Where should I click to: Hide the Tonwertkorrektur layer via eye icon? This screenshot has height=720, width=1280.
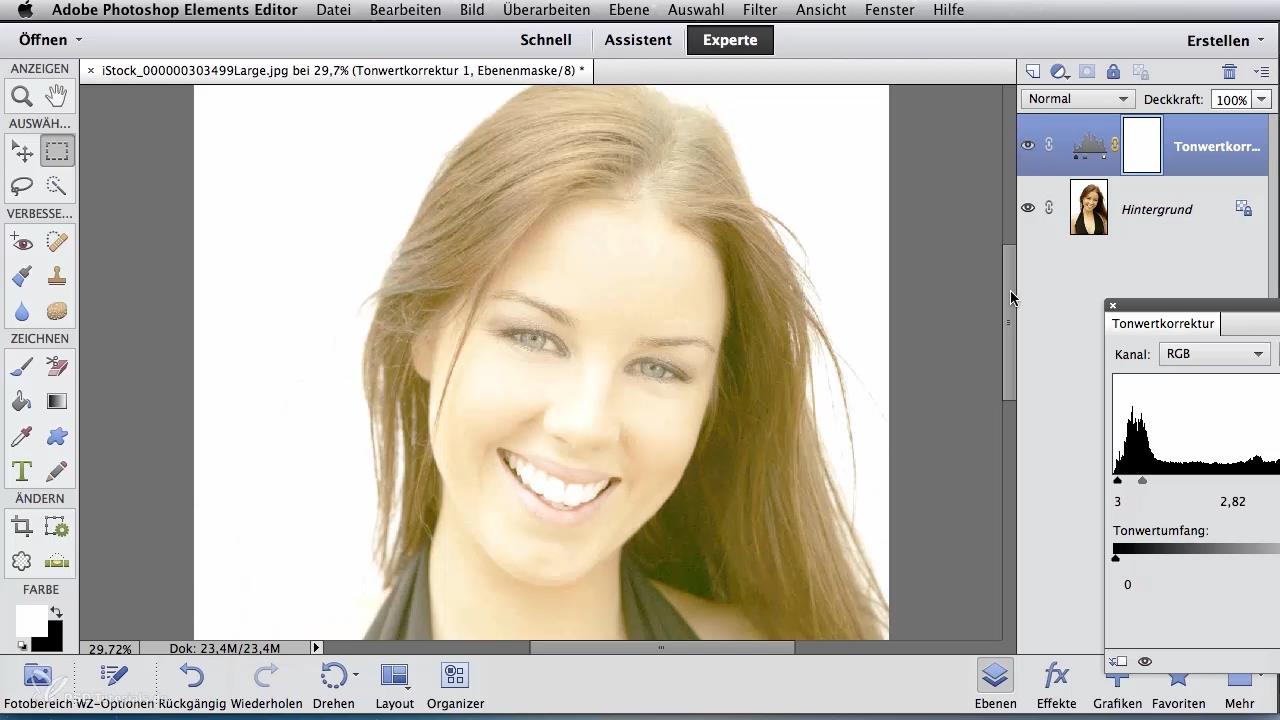[1028, 145]
